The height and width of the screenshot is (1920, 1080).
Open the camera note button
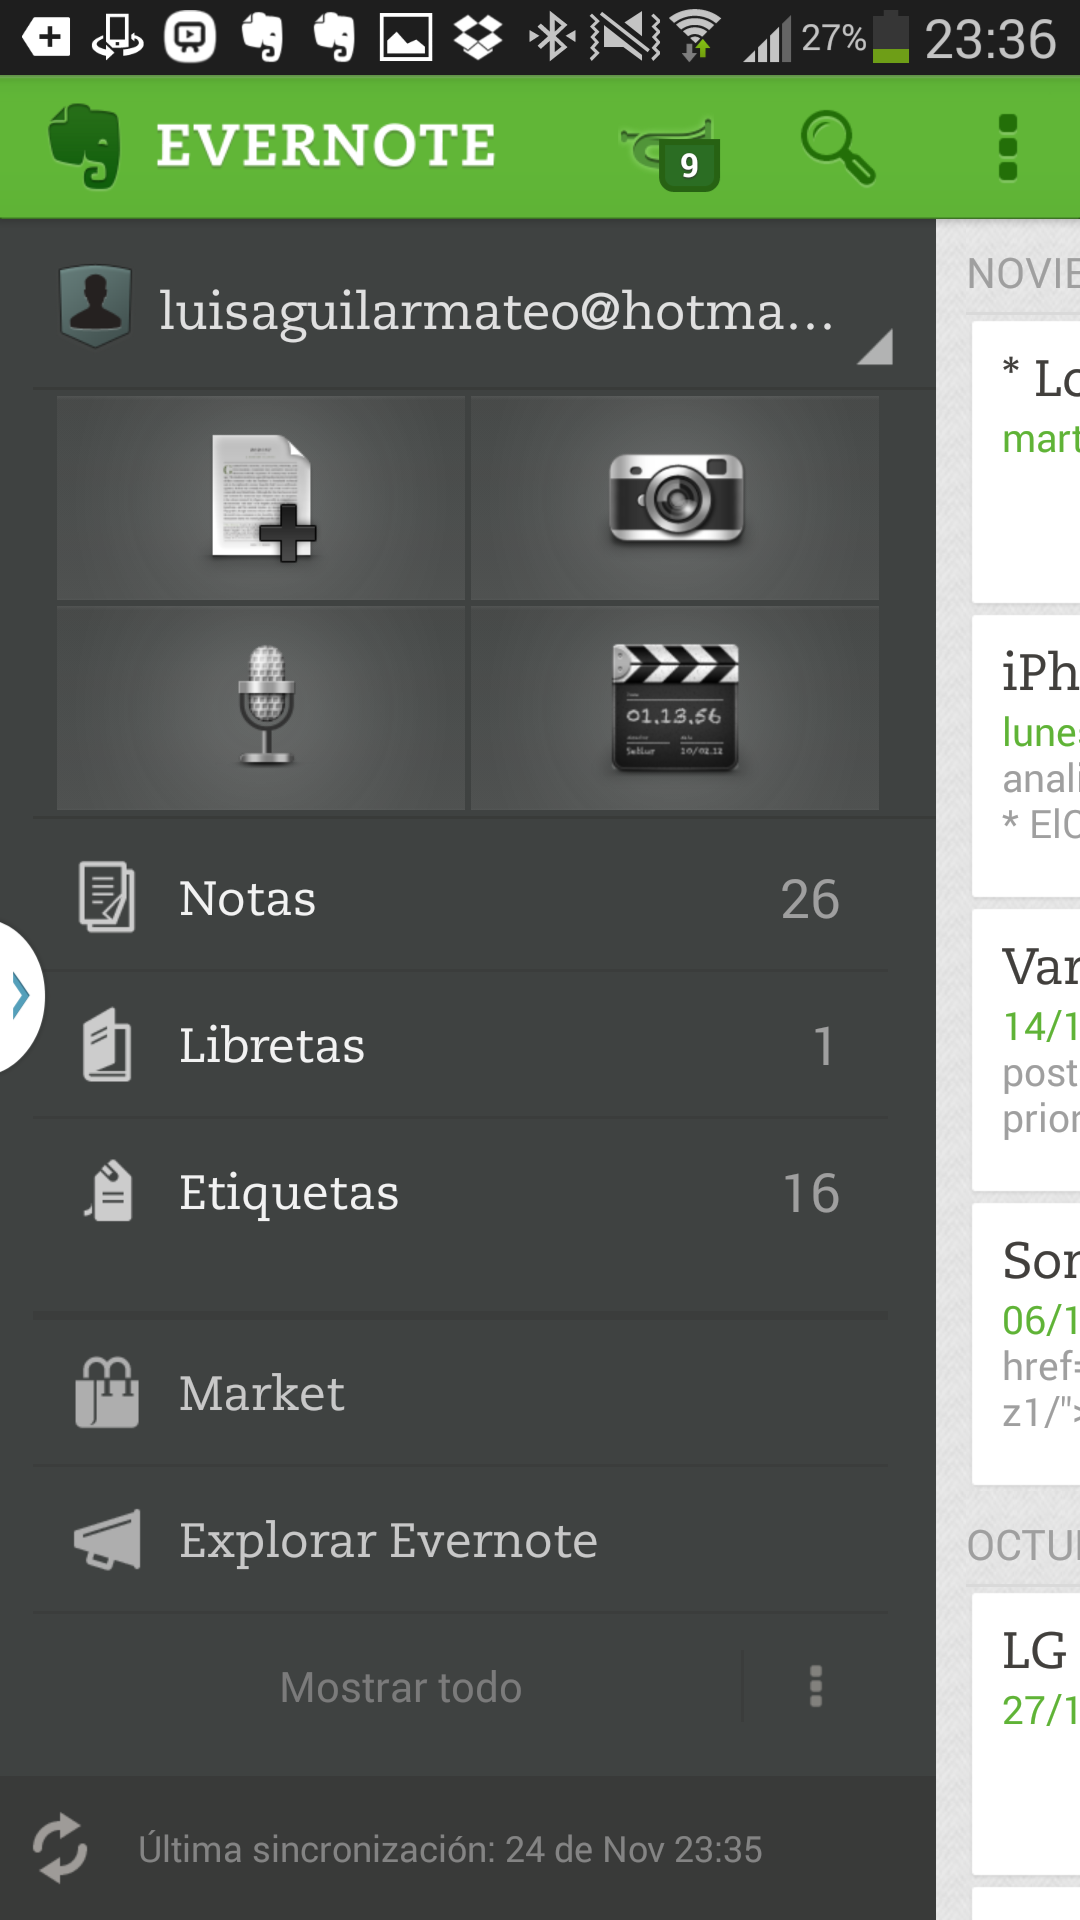(675, 498)
